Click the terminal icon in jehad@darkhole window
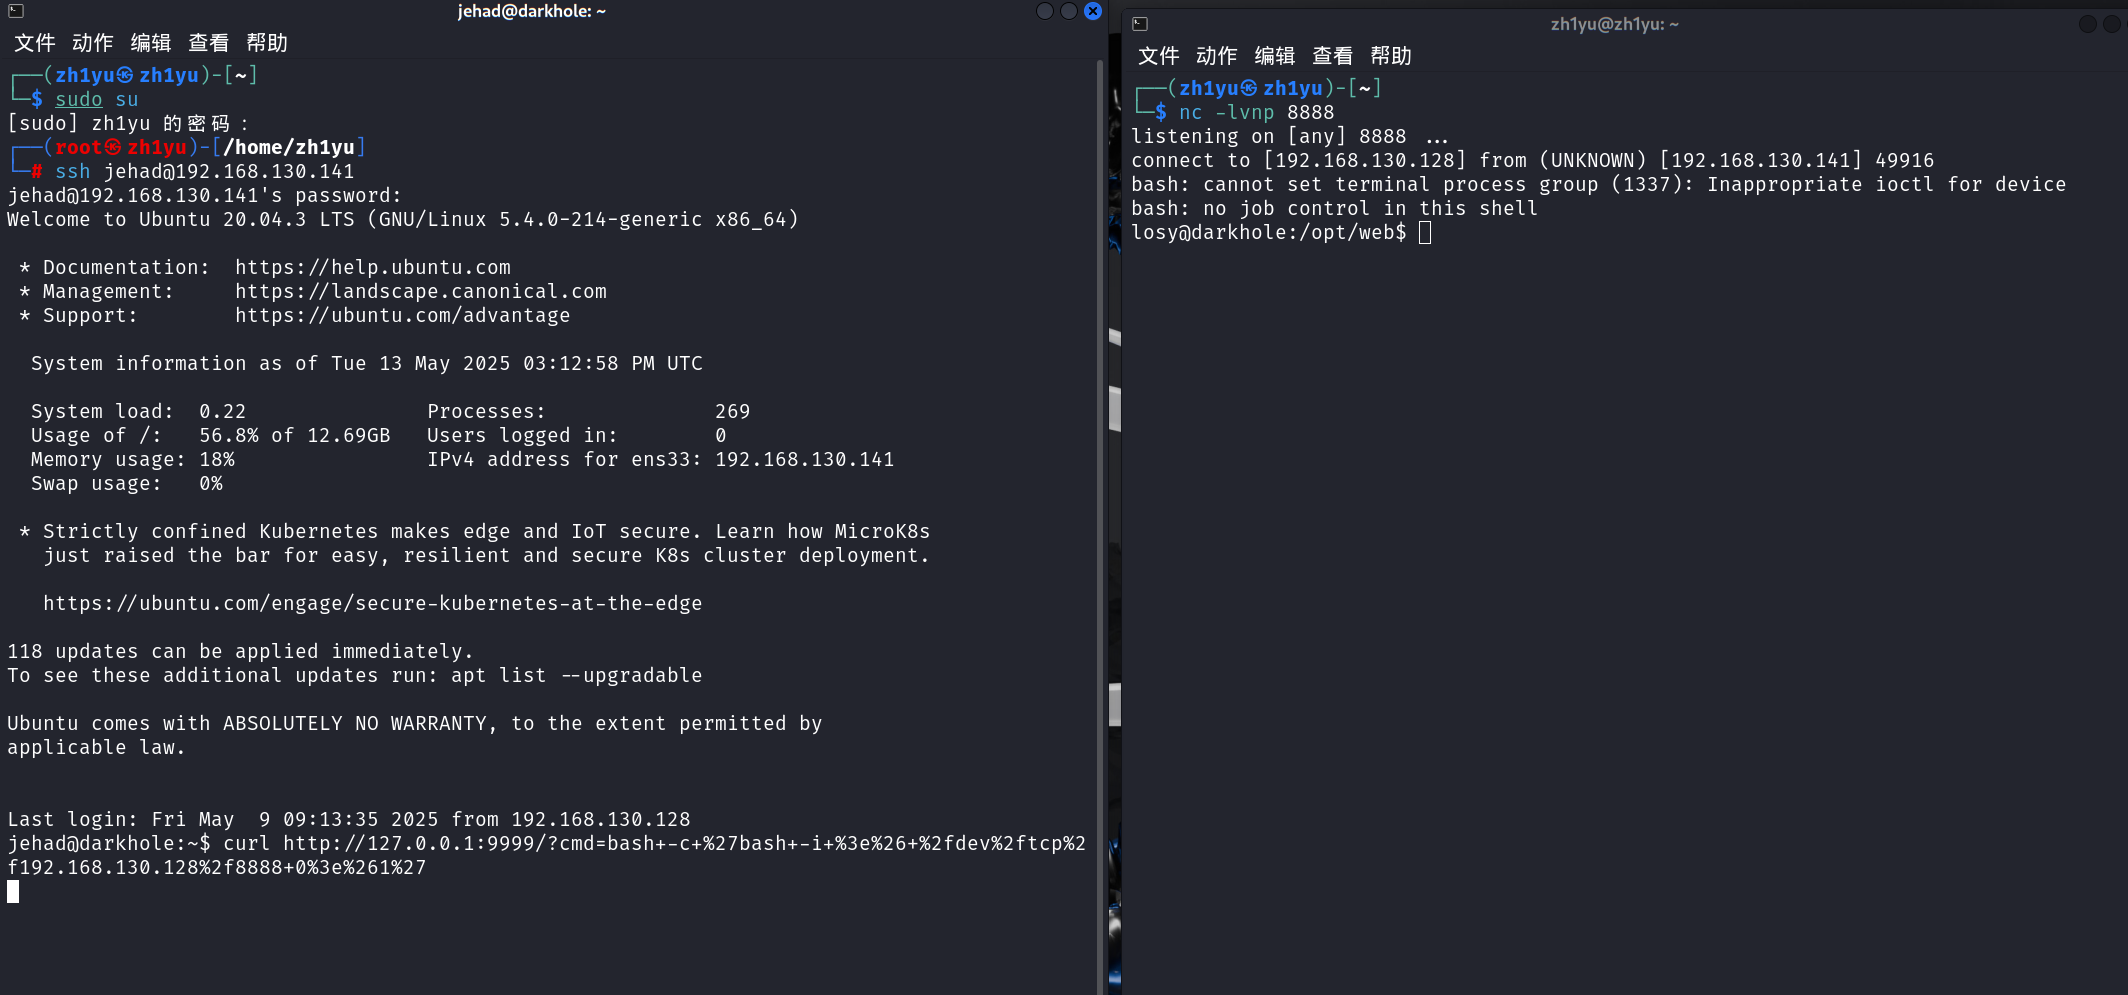This screenshot has width=2128, height=995. [x=16, y=11]
